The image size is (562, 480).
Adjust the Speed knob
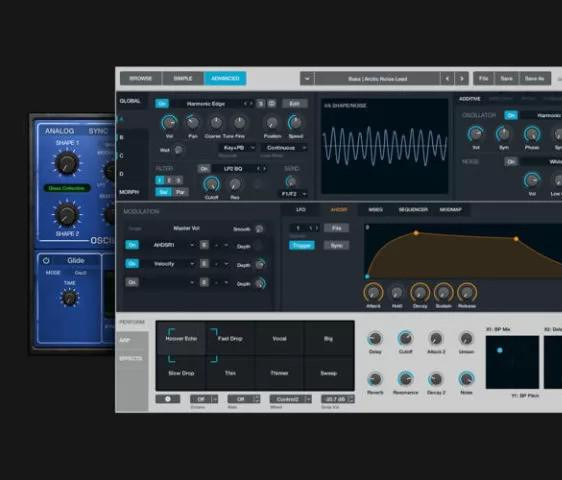(x=296, y=123)
